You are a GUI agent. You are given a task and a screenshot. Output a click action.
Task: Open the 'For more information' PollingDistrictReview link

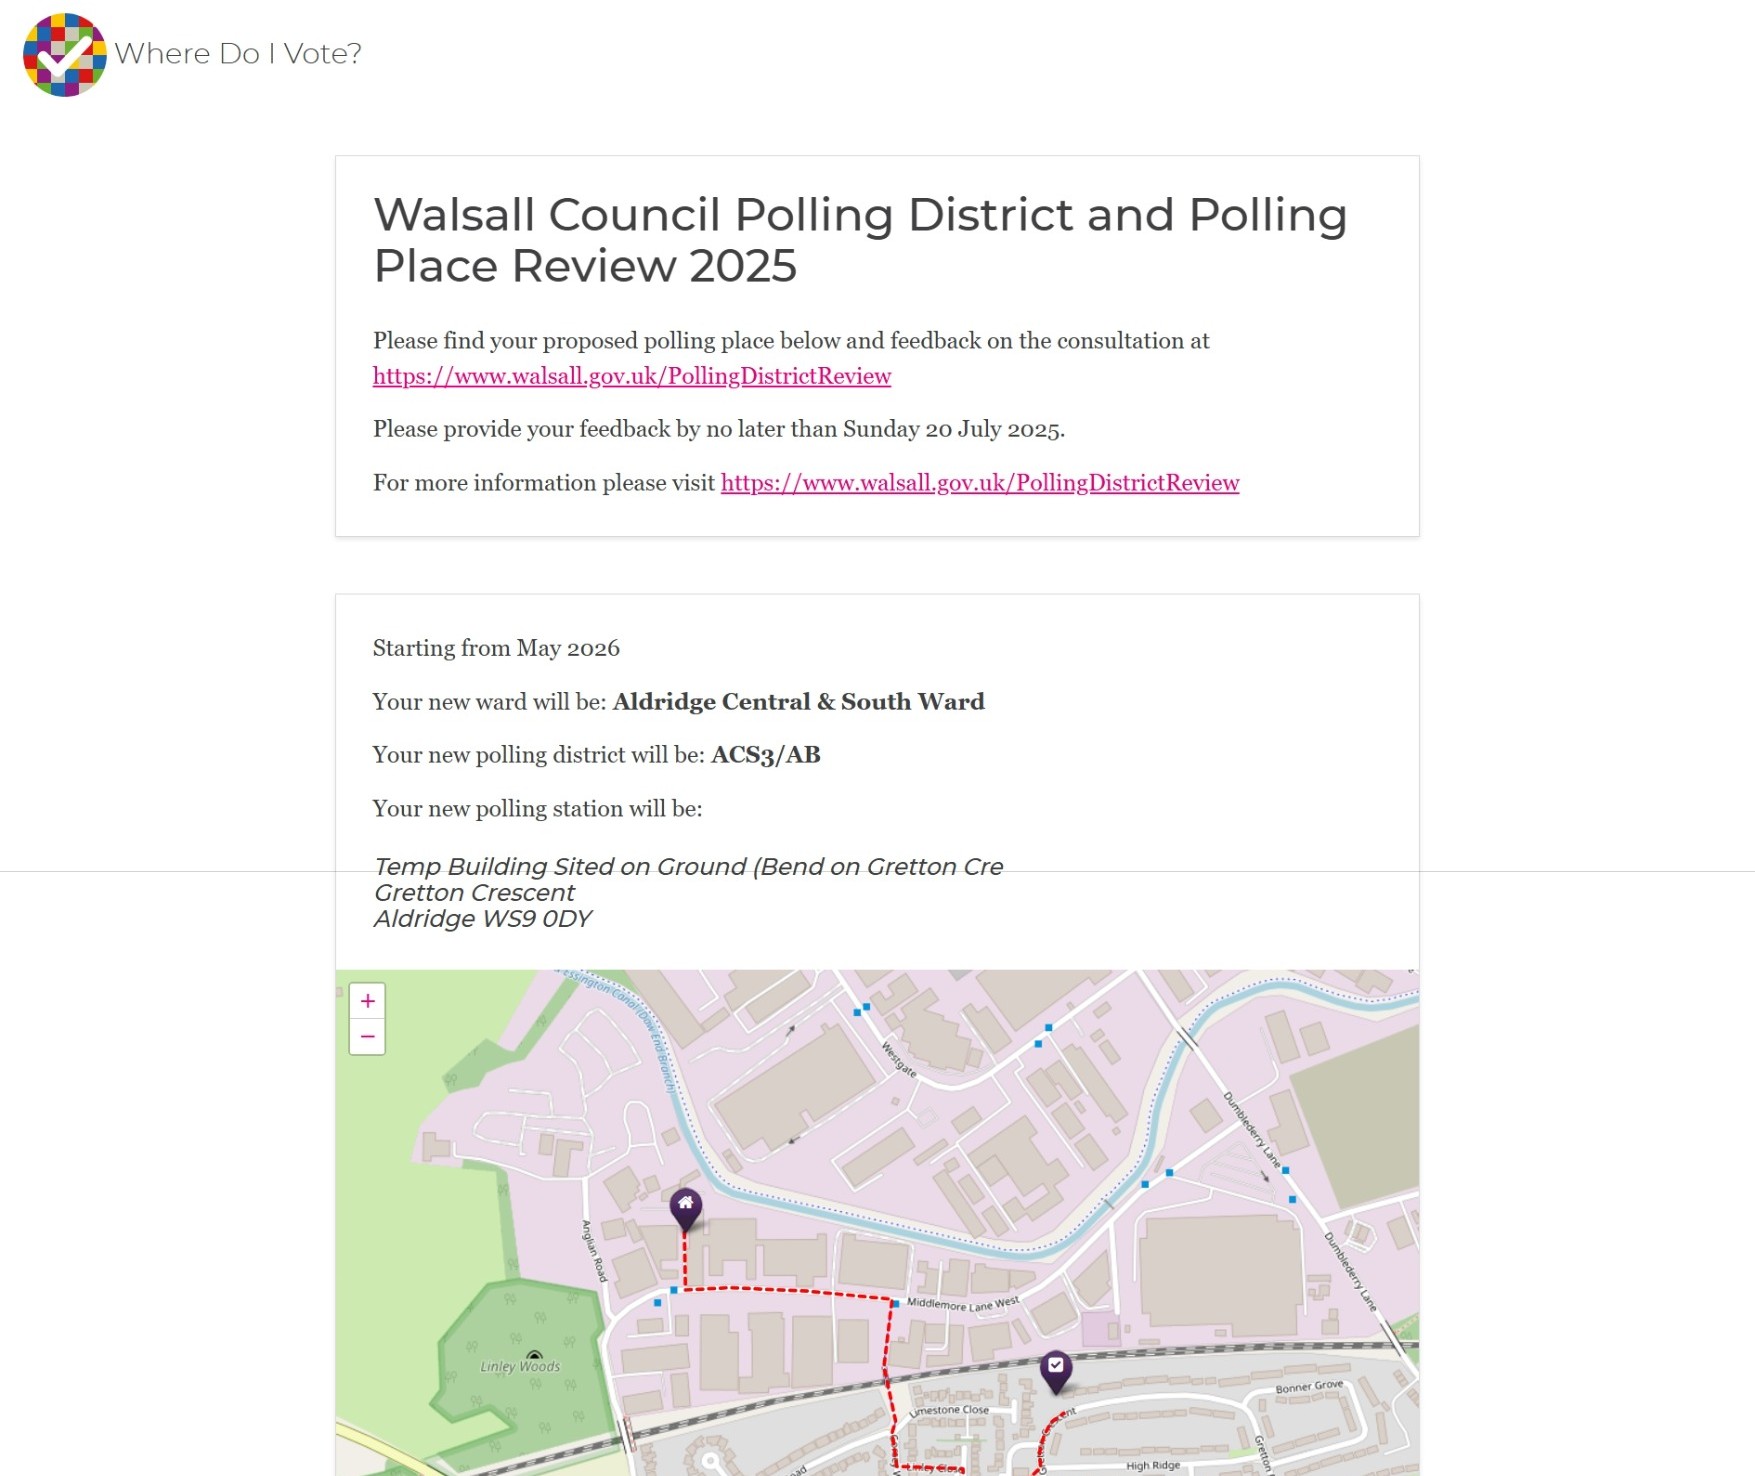click(980, 483)
